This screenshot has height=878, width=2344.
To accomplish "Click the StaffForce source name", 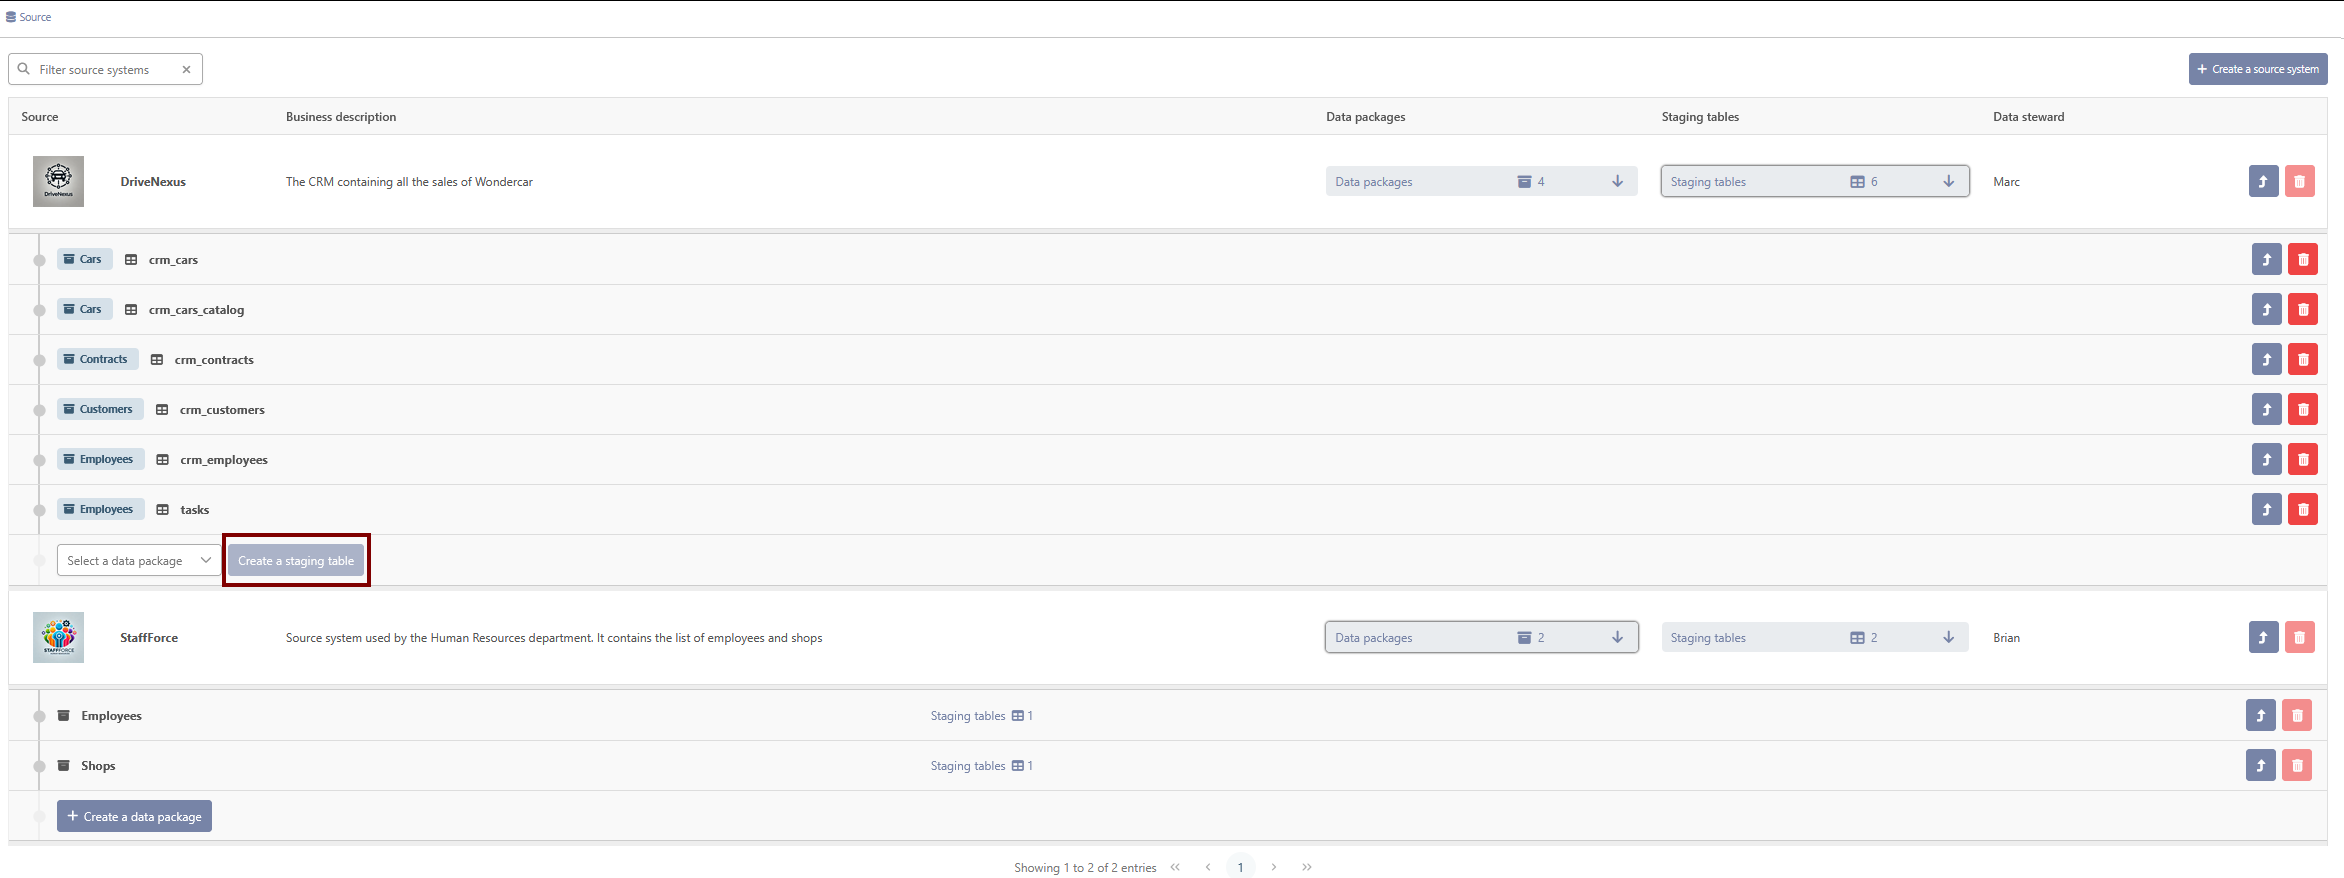I will [x=149, y=638].
